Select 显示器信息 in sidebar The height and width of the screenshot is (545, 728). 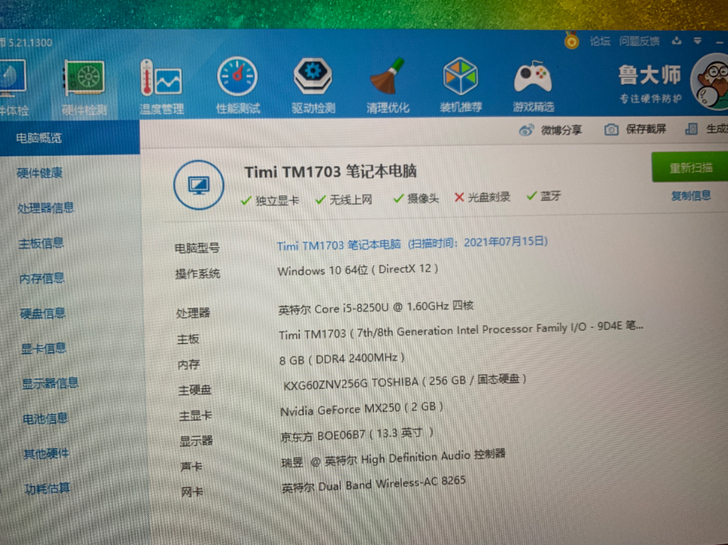[50, 383]
